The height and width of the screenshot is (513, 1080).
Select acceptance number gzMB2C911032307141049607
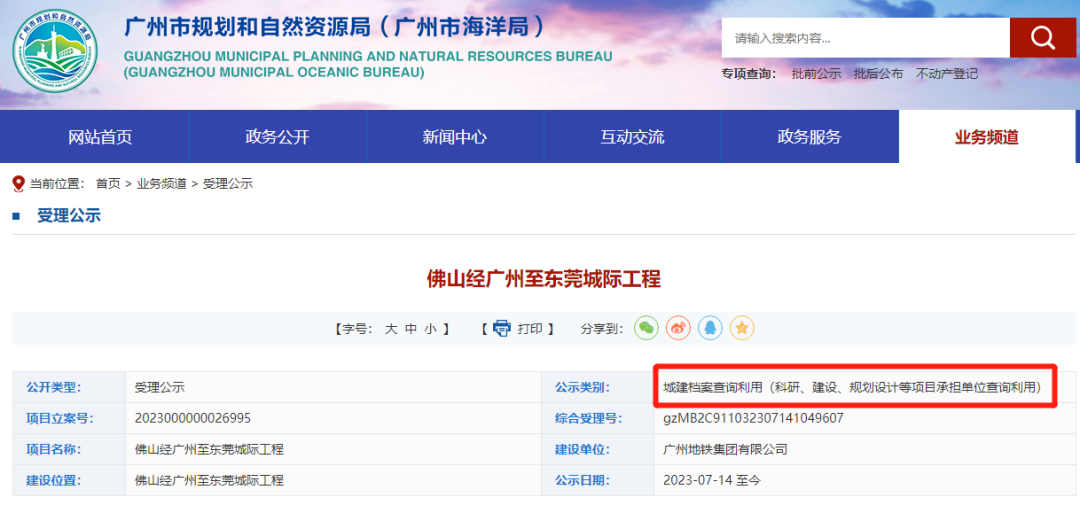[x=753, y=419]
